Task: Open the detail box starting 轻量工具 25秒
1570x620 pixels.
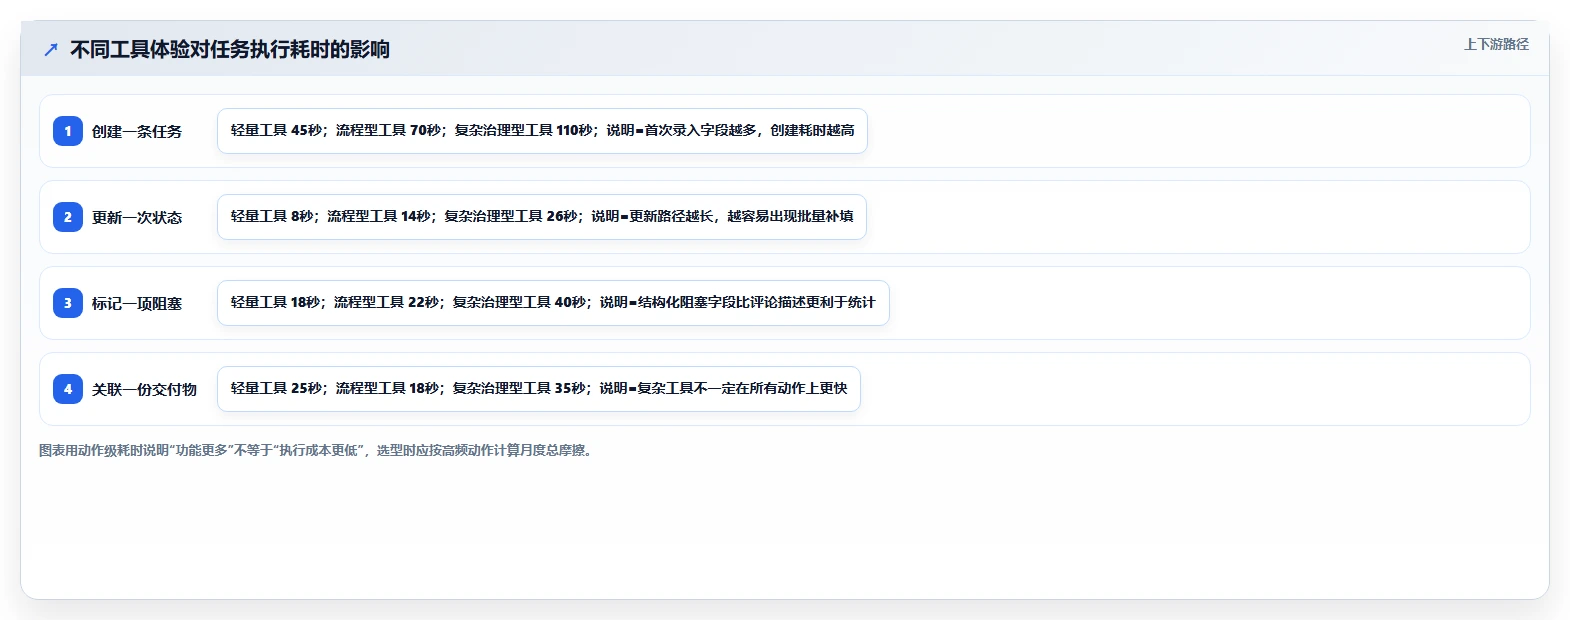Action: [539, 389]
